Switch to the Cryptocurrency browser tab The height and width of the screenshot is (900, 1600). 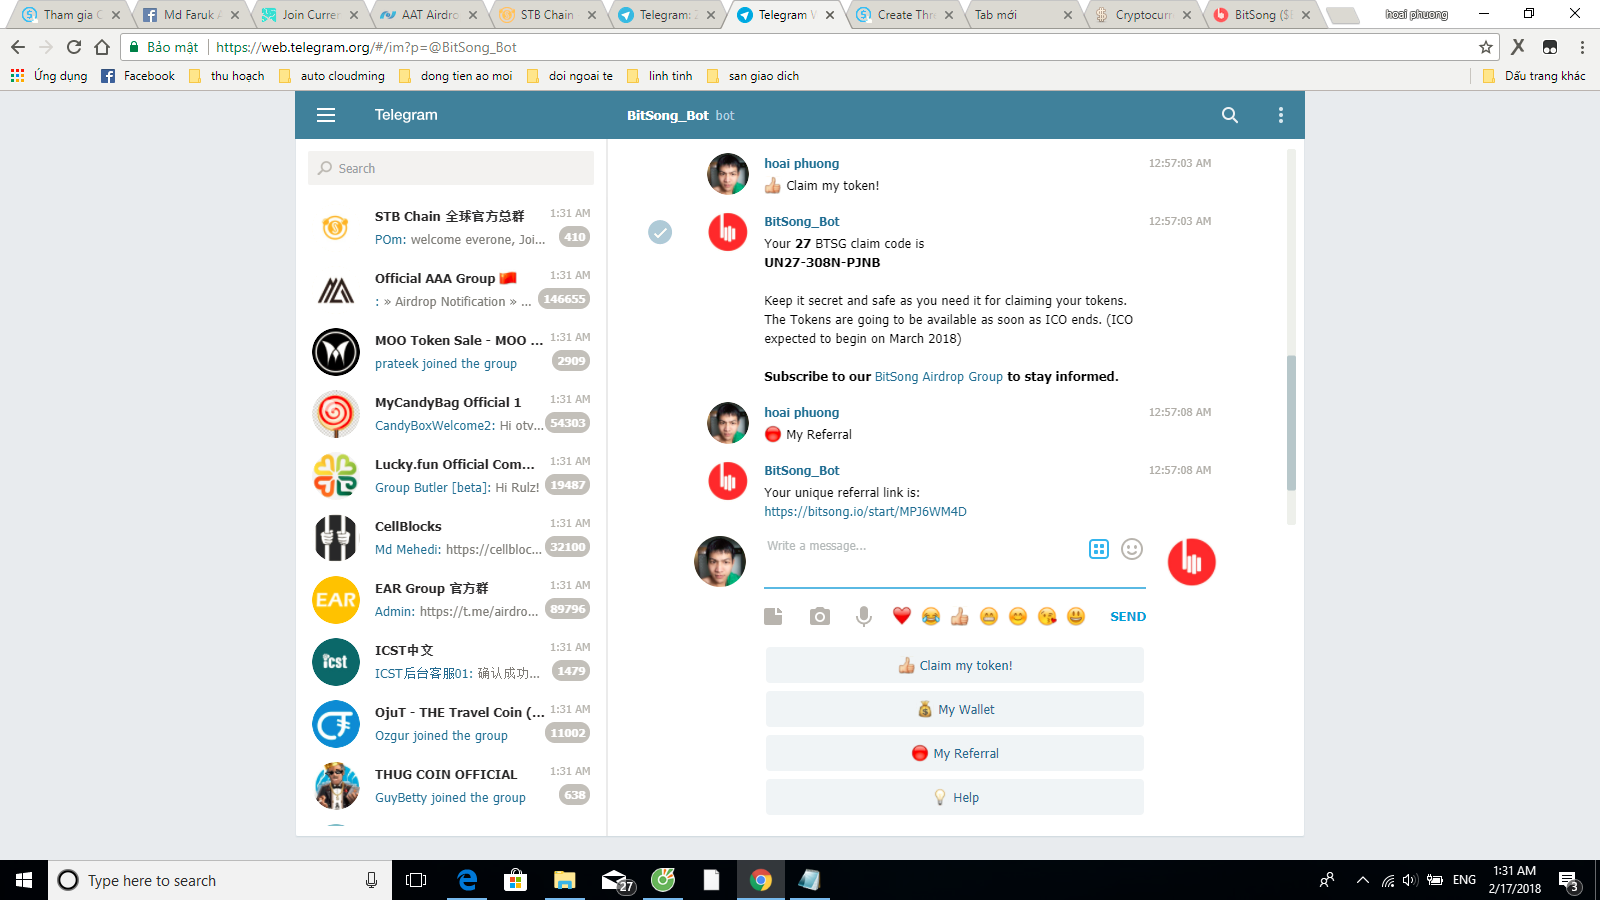1142,15
